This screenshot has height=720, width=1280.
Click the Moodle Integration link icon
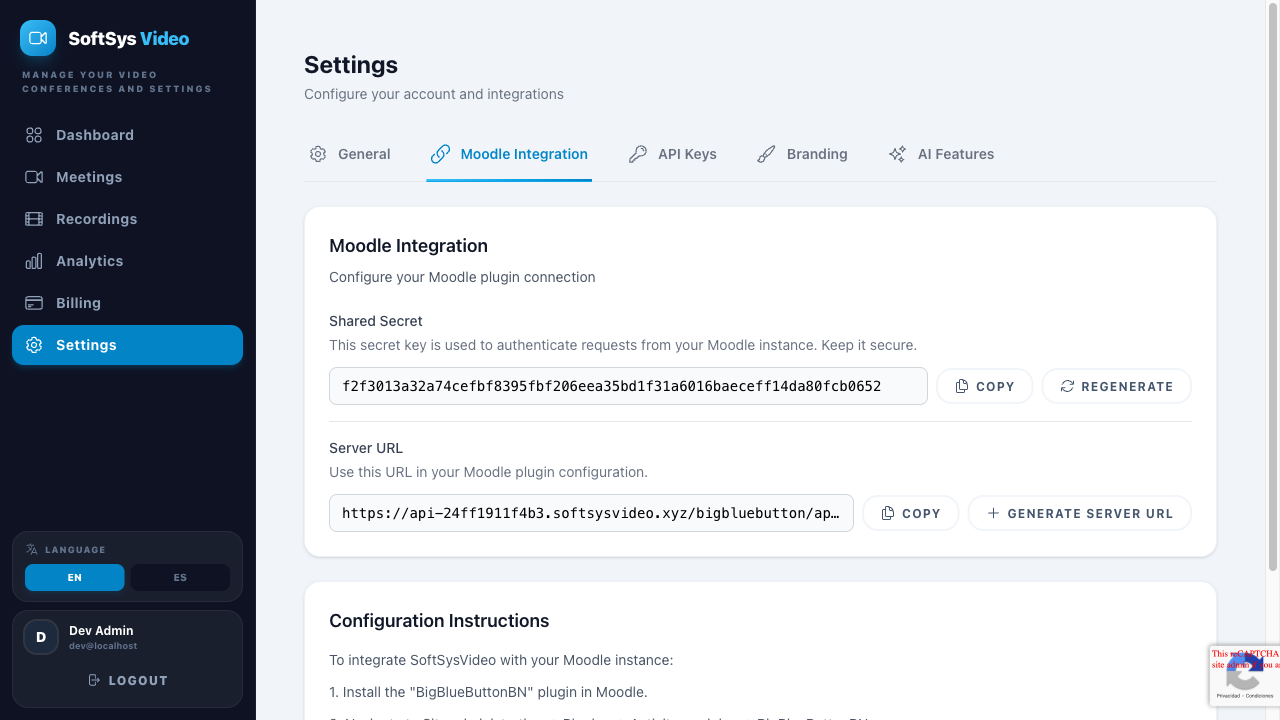coord(440,154)
